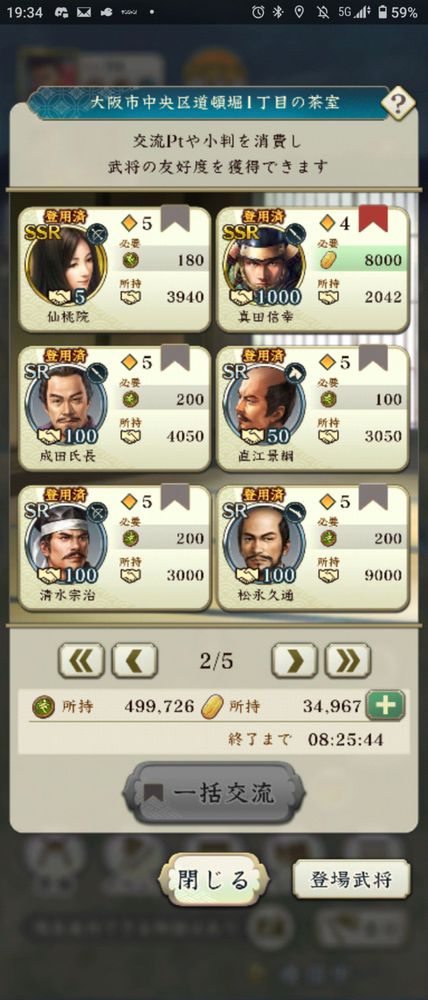Viewport: 428px width, 1000px height.
Task: Go to the previous page arrow
Action: 135,660
